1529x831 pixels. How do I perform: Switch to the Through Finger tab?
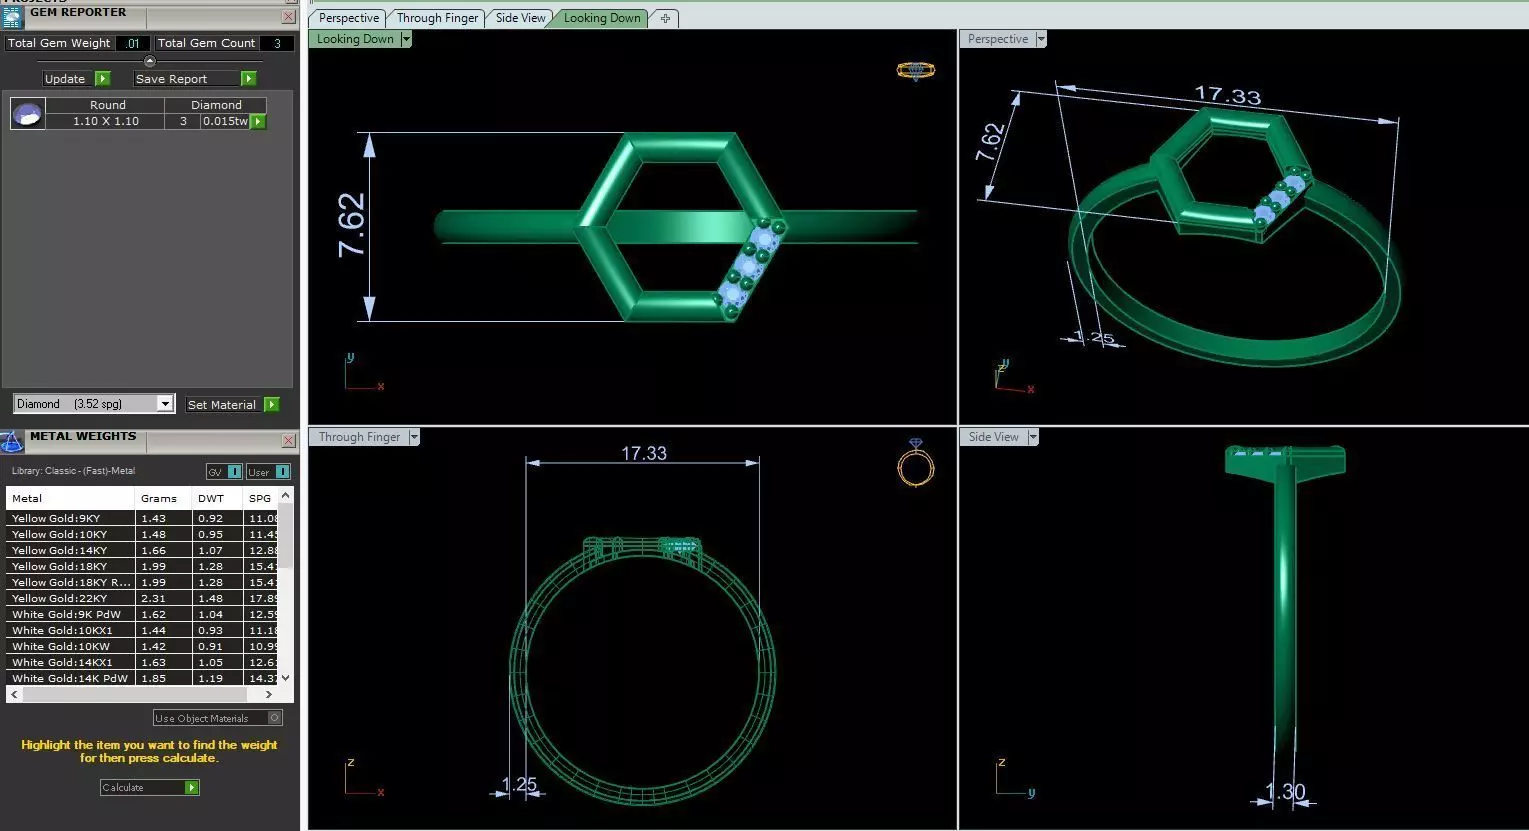(437, 18)
